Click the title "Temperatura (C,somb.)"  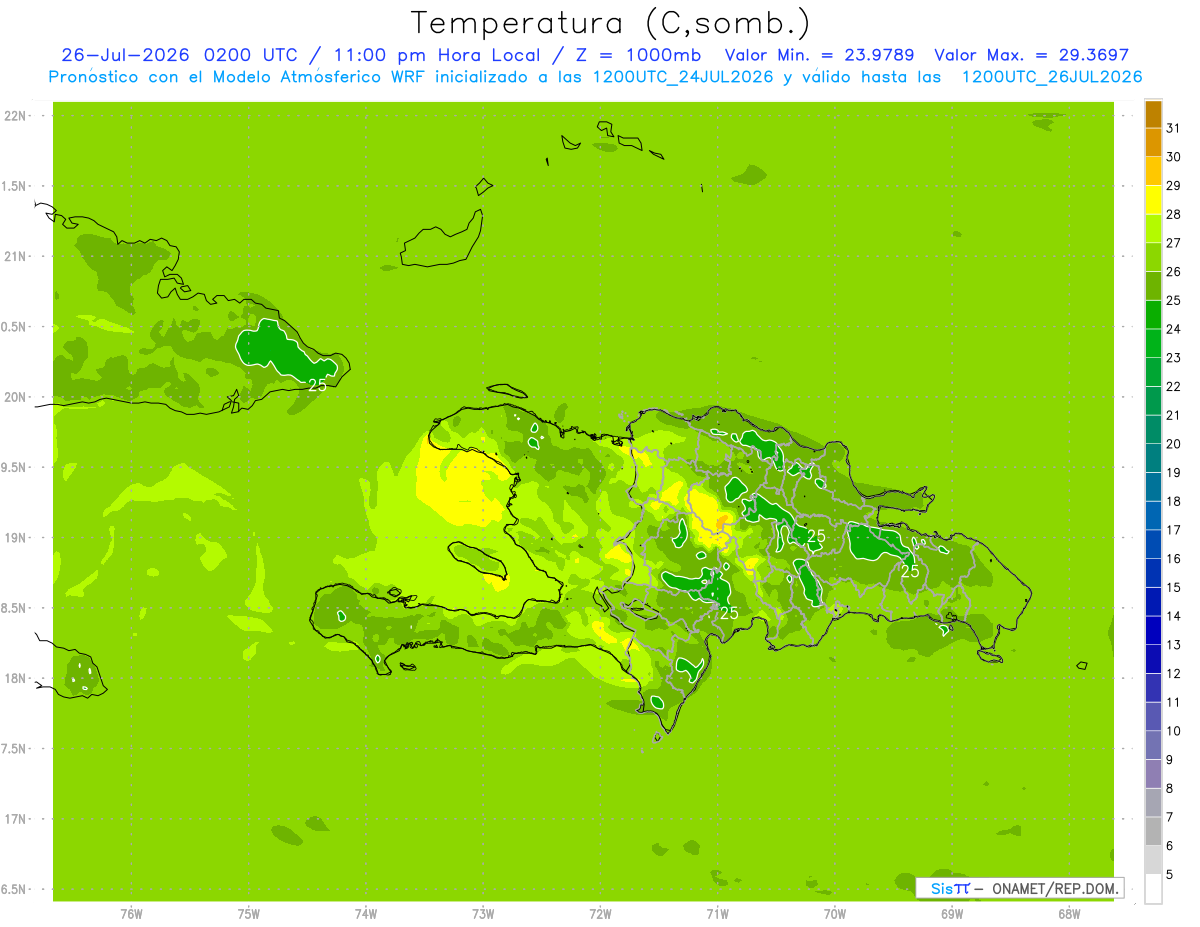pos(612,22)
